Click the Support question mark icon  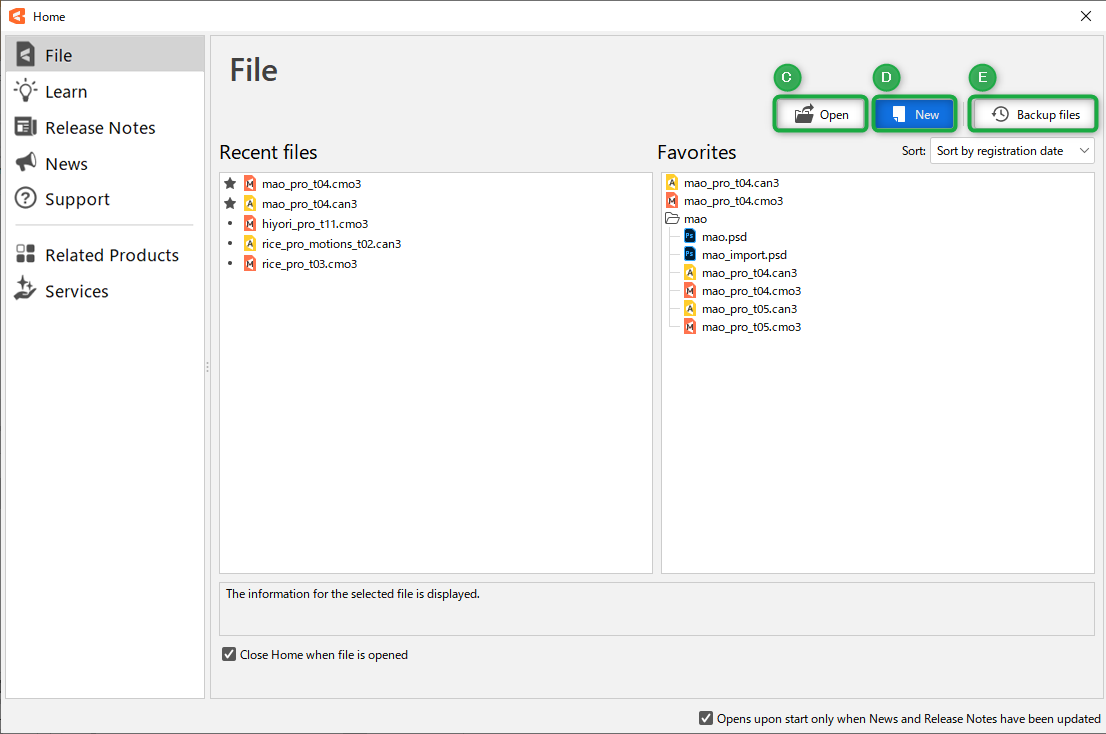click(x=26, y=199)
